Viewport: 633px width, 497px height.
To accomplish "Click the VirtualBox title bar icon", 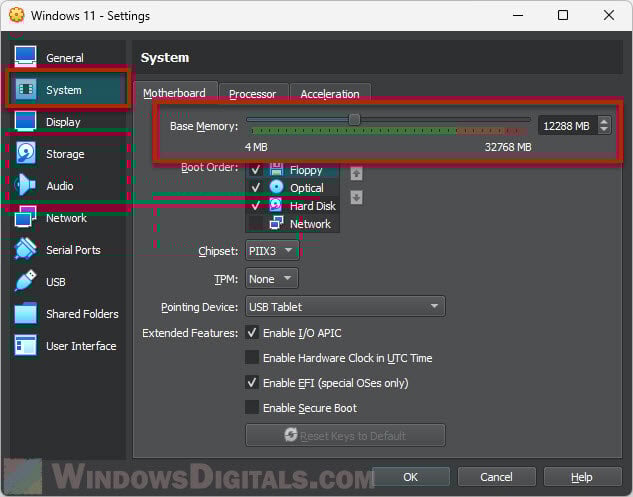I will point(17,15).
